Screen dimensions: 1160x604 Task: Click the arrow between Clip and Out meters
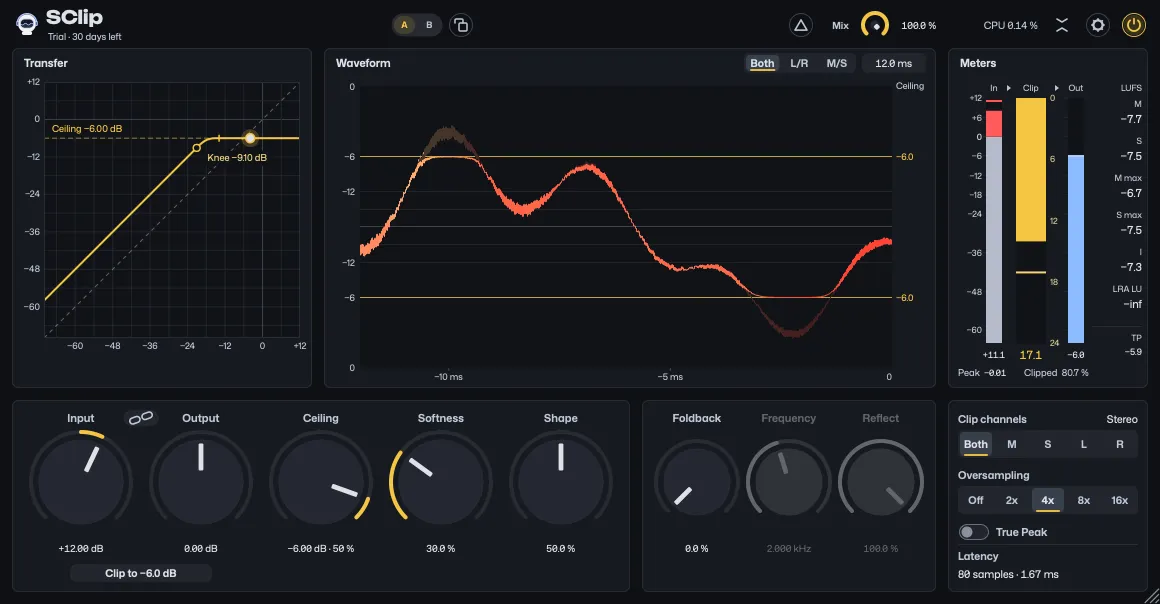[x=1056, y=88]
